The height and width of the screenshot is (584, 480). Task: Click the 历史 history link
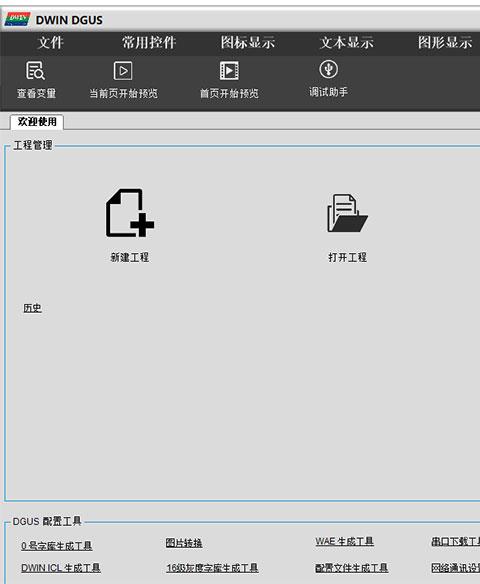pos(32,308)
